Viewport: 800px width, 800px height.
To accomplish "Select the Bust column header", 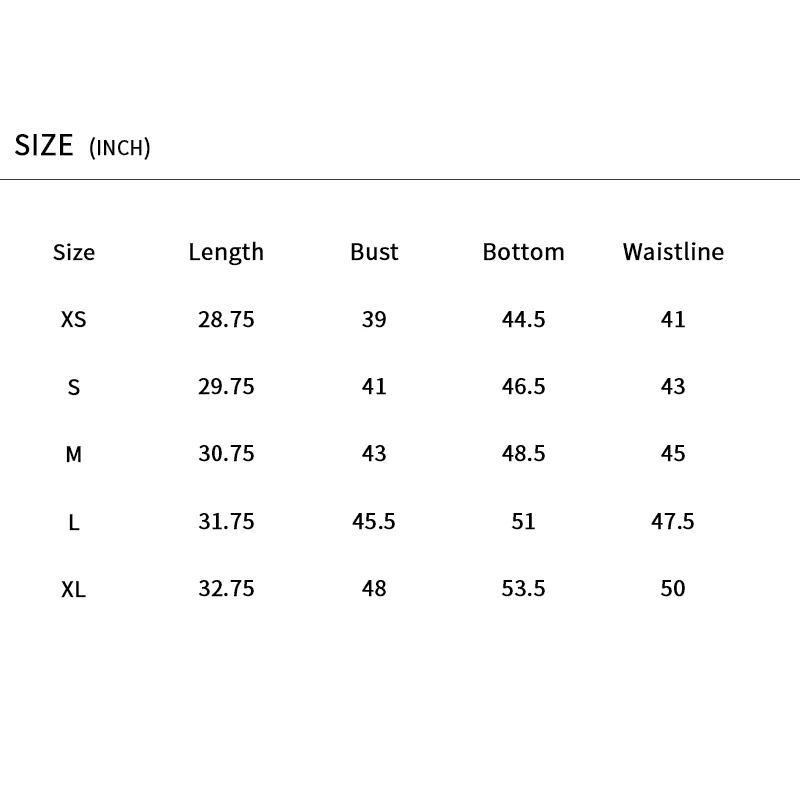I will (x=374, y=252).
